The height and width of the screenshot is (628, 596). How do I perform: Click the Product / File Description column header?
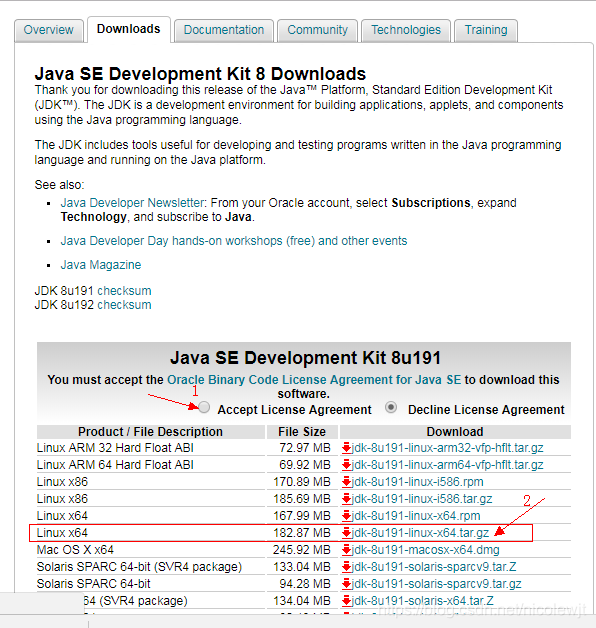[x=151, y=432]
